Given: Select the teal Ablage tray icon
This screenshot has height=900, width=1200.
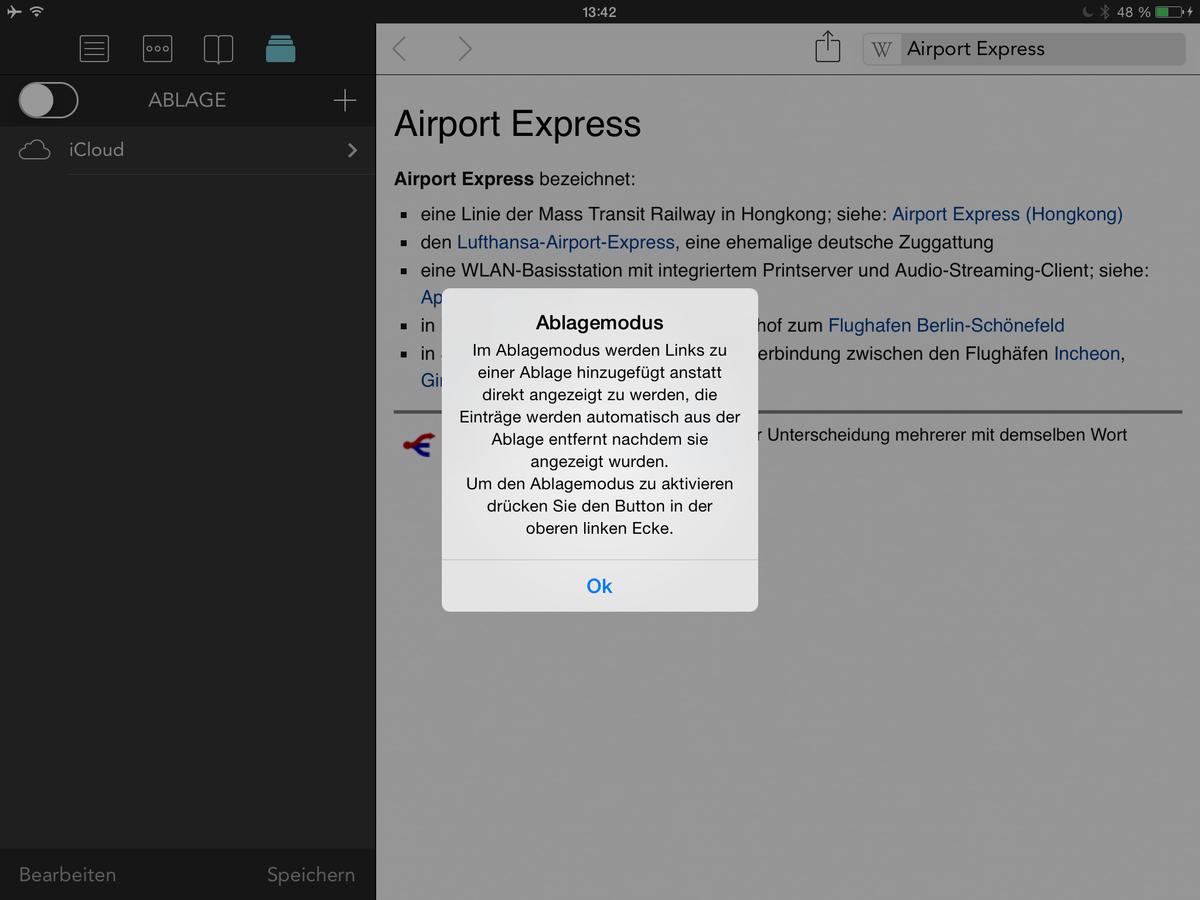Looking at the screenshot, I should [x=281, y=48].
